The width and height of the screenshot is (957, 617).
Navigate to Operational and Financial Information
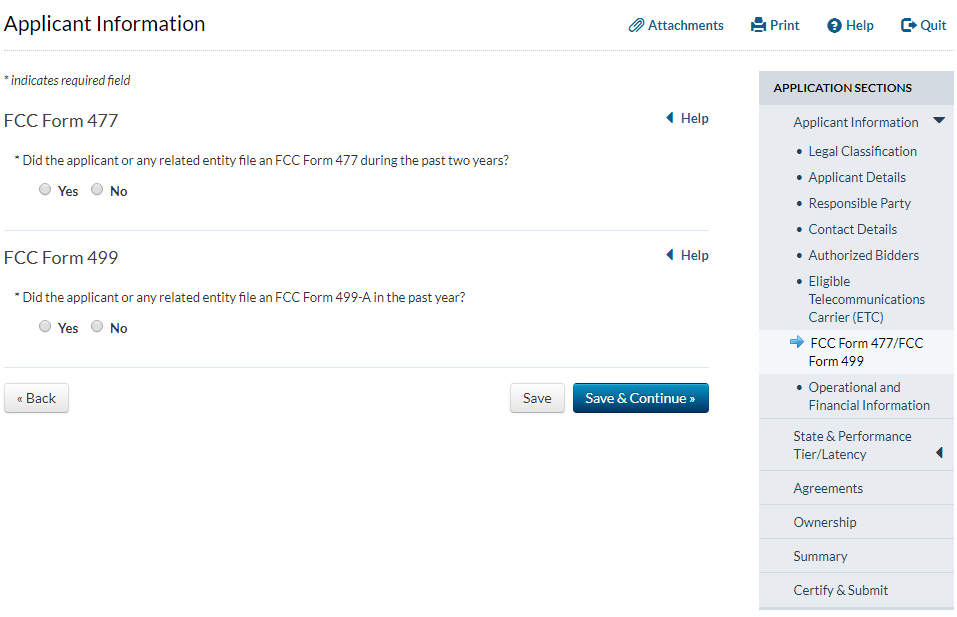(x=868, y=396)
